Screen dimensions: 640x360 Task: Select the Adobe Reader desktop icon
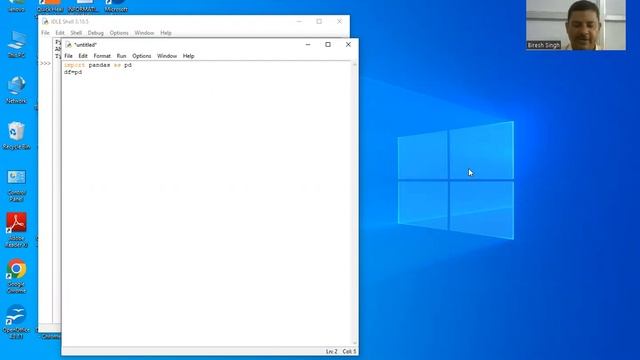point(16,230)
